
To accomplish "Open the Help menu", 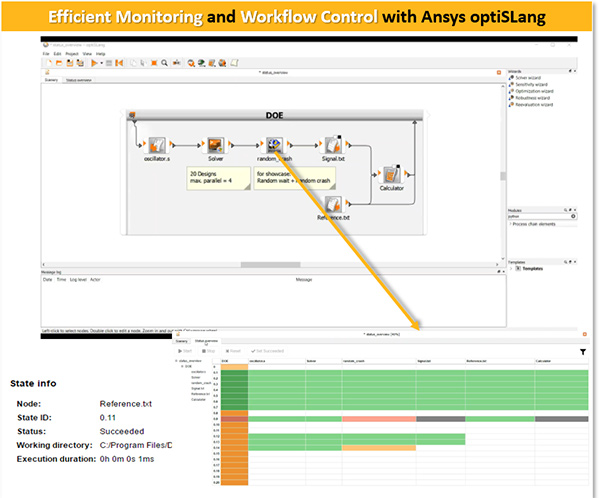I will 100,54.
